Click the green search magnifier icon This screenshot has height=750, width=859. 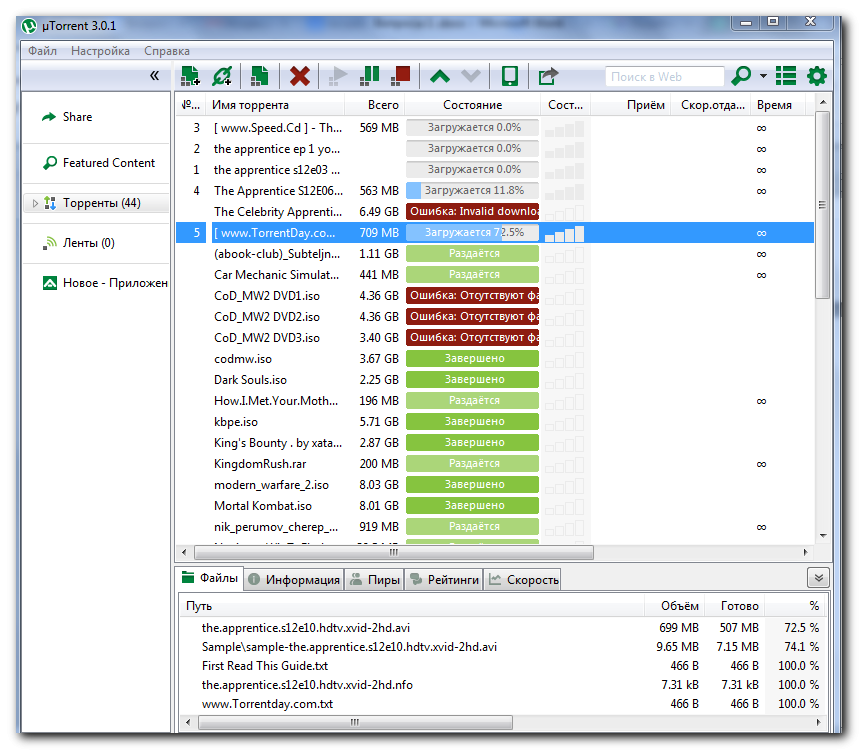(741, 76)
